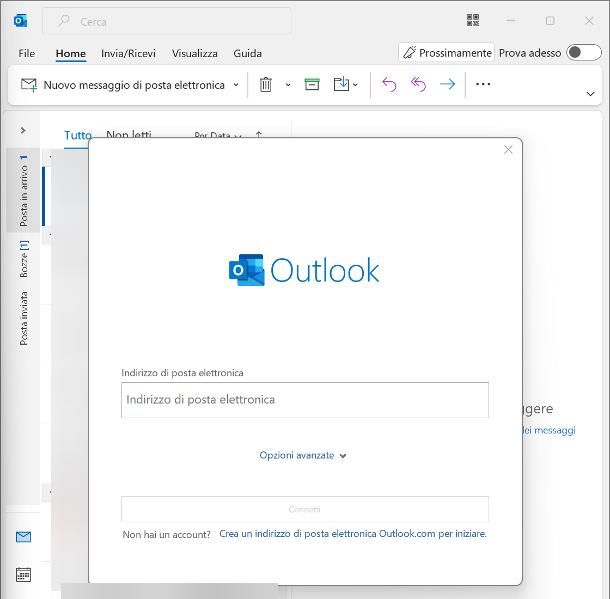
Task: Click the Prossimamente megaphone icon
Action: point(409,52)
